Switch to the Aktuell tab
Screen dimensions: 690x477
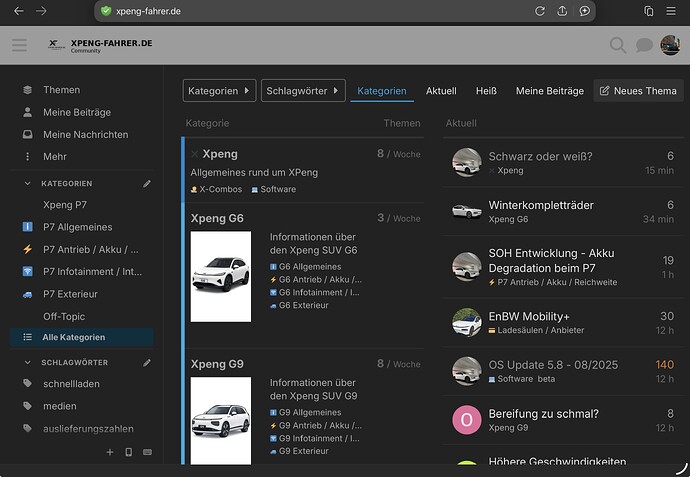coord(441,91)
